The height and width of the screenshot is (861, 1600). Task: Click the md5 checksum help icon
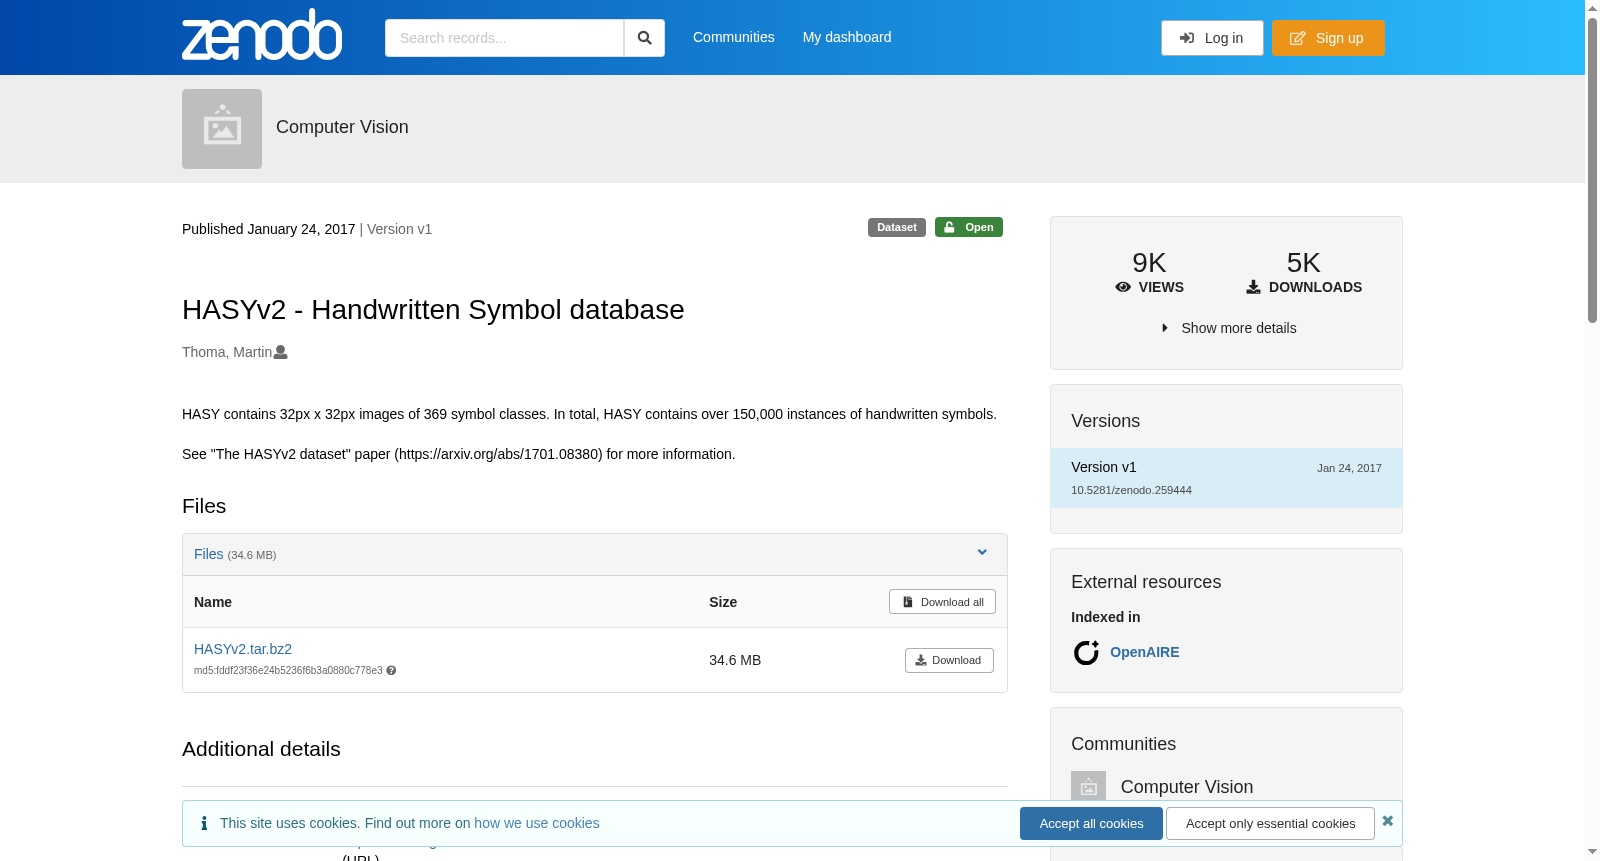click(391, 671)
